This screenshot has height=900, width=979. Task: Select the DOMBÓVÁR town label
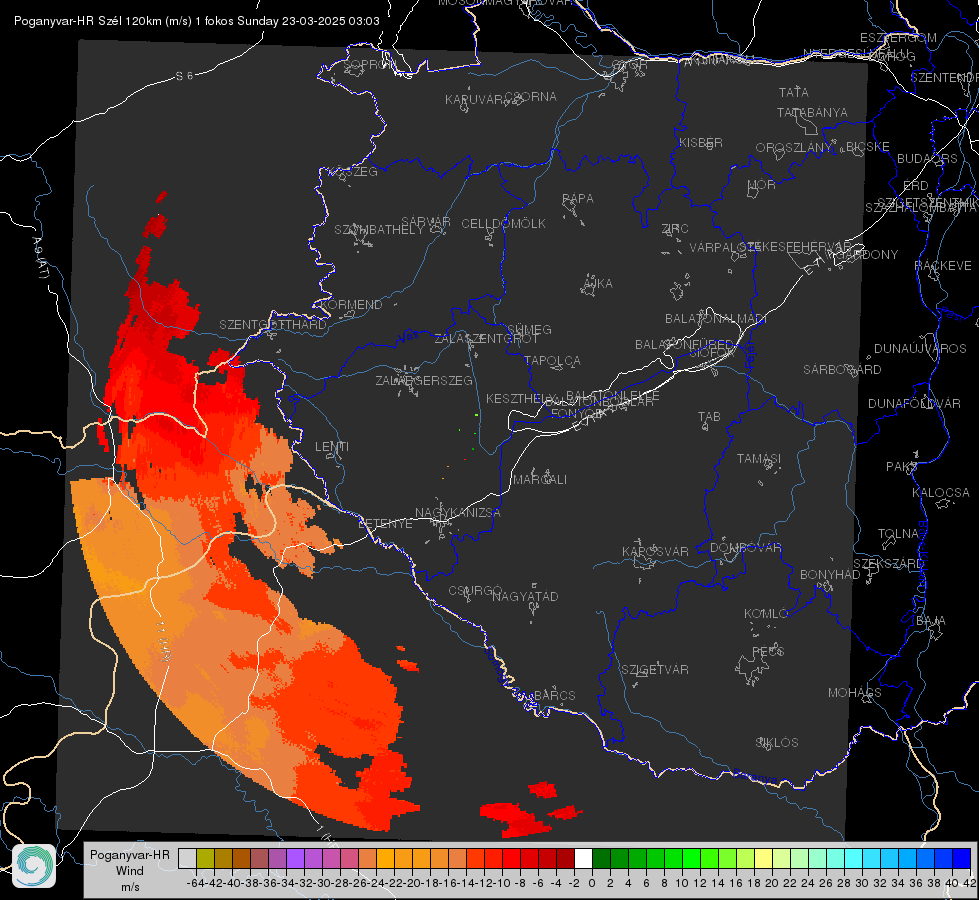tap(745, 548)
